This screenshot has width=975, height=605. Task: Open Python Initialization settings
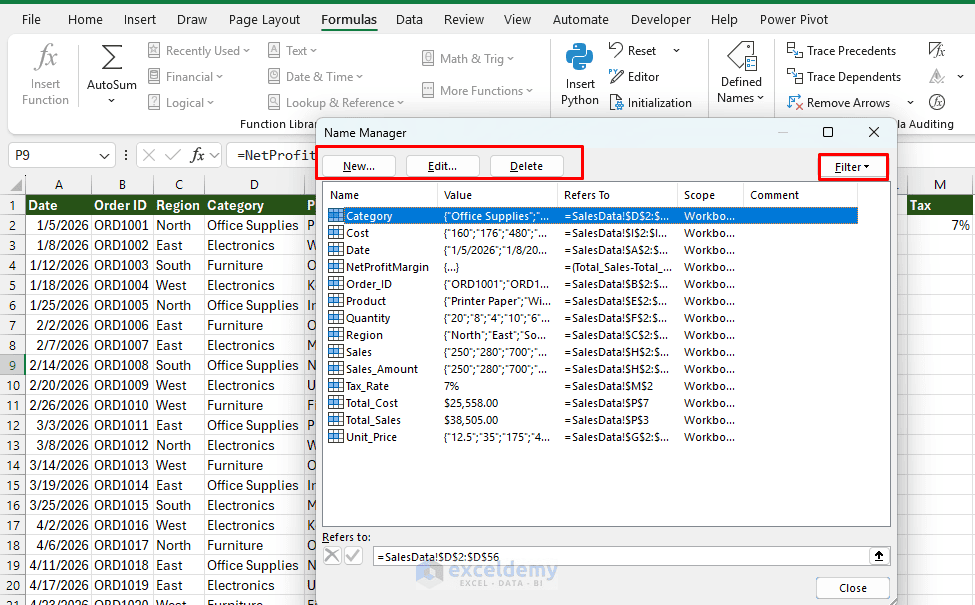point(650,103)
